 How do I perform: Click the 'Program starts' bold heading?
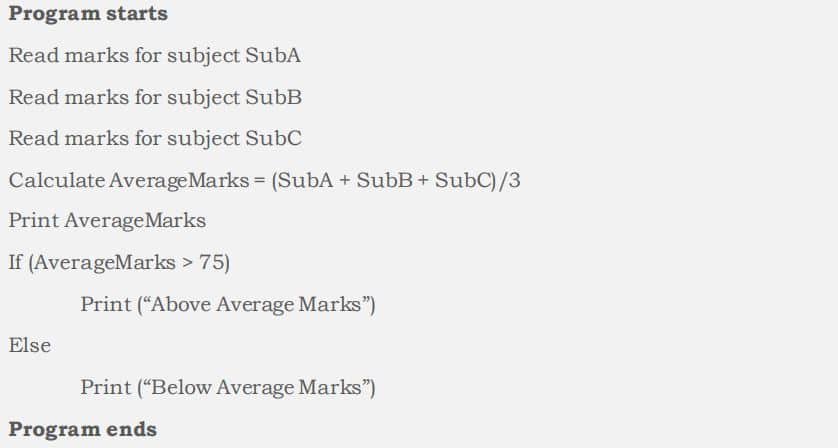click(88, 14)
